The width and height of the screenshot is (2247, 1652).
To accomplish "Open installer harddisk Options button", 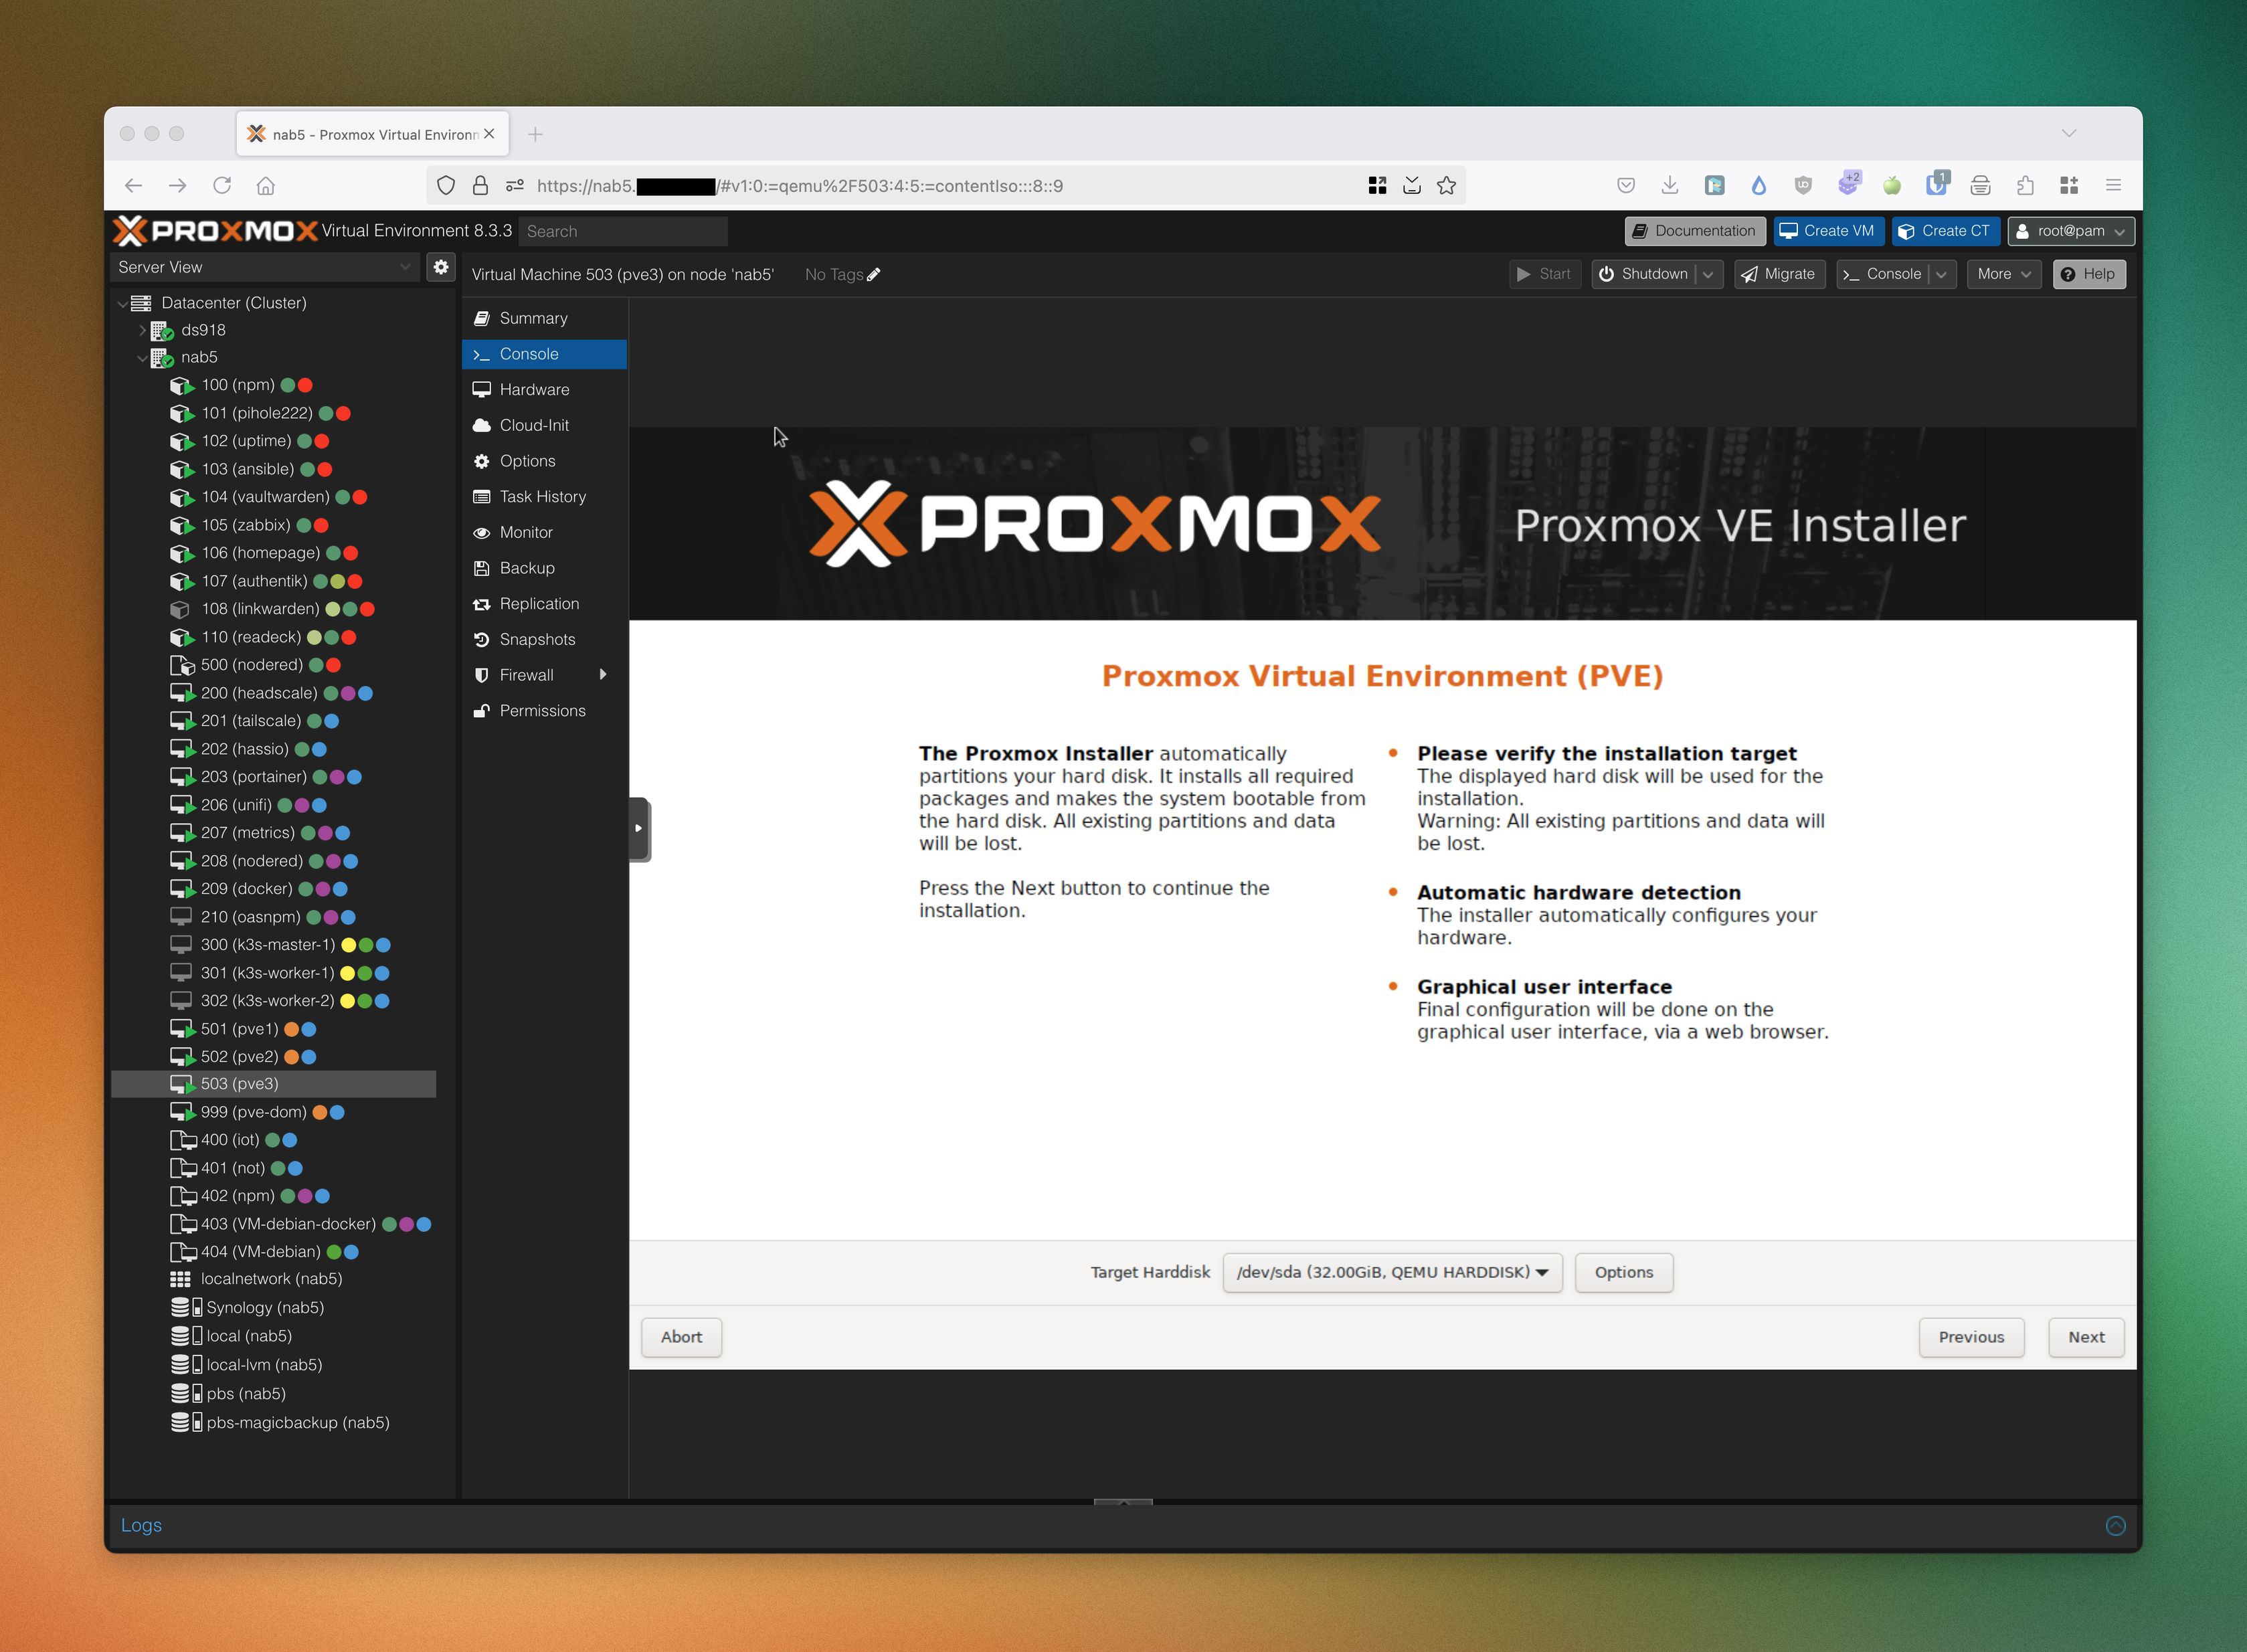I will [1624, 1272].
